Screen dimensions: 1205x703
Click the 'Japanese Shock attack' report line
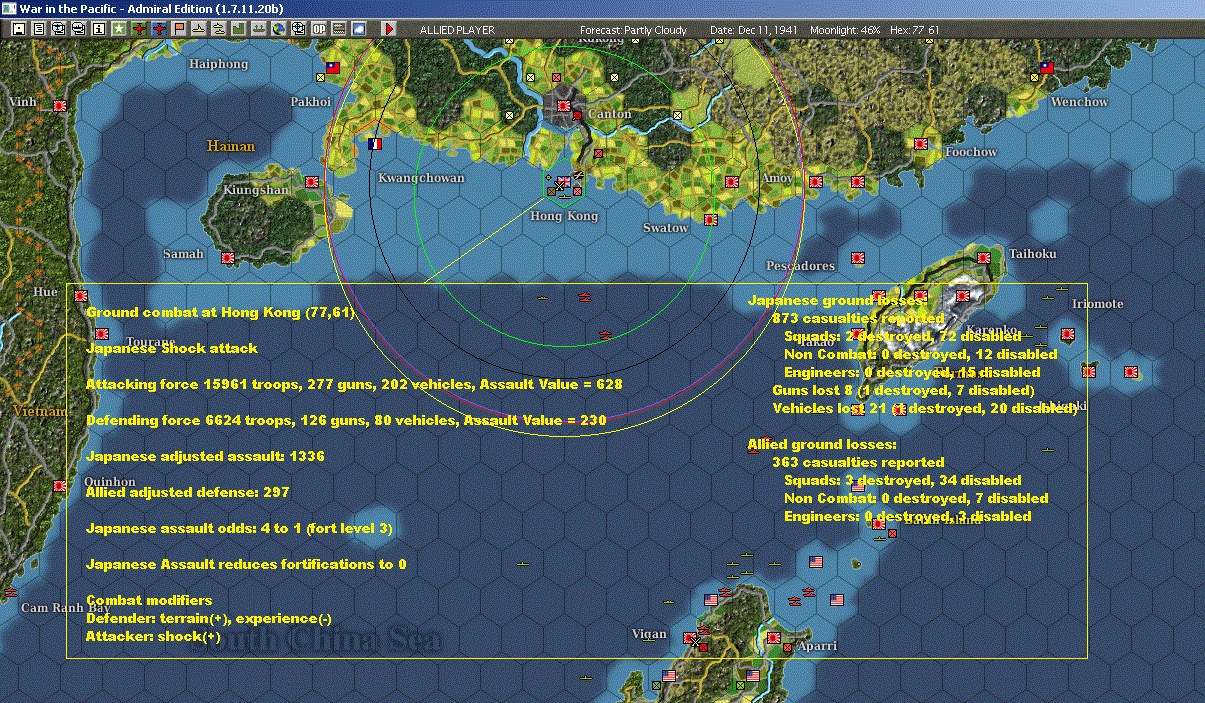[172, 348]
